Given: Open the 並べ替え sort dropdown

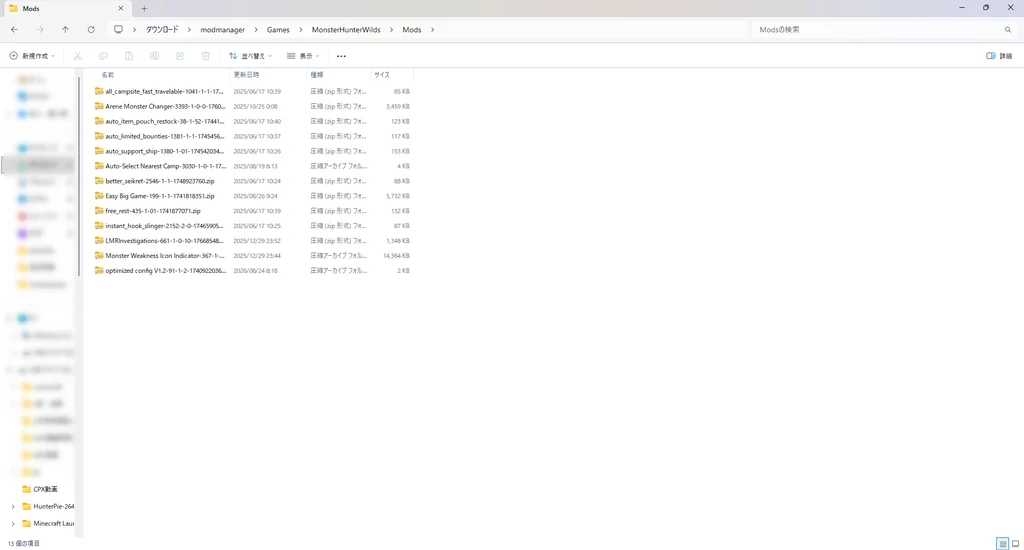Looking at the screenshot, I should pos(250,56).
